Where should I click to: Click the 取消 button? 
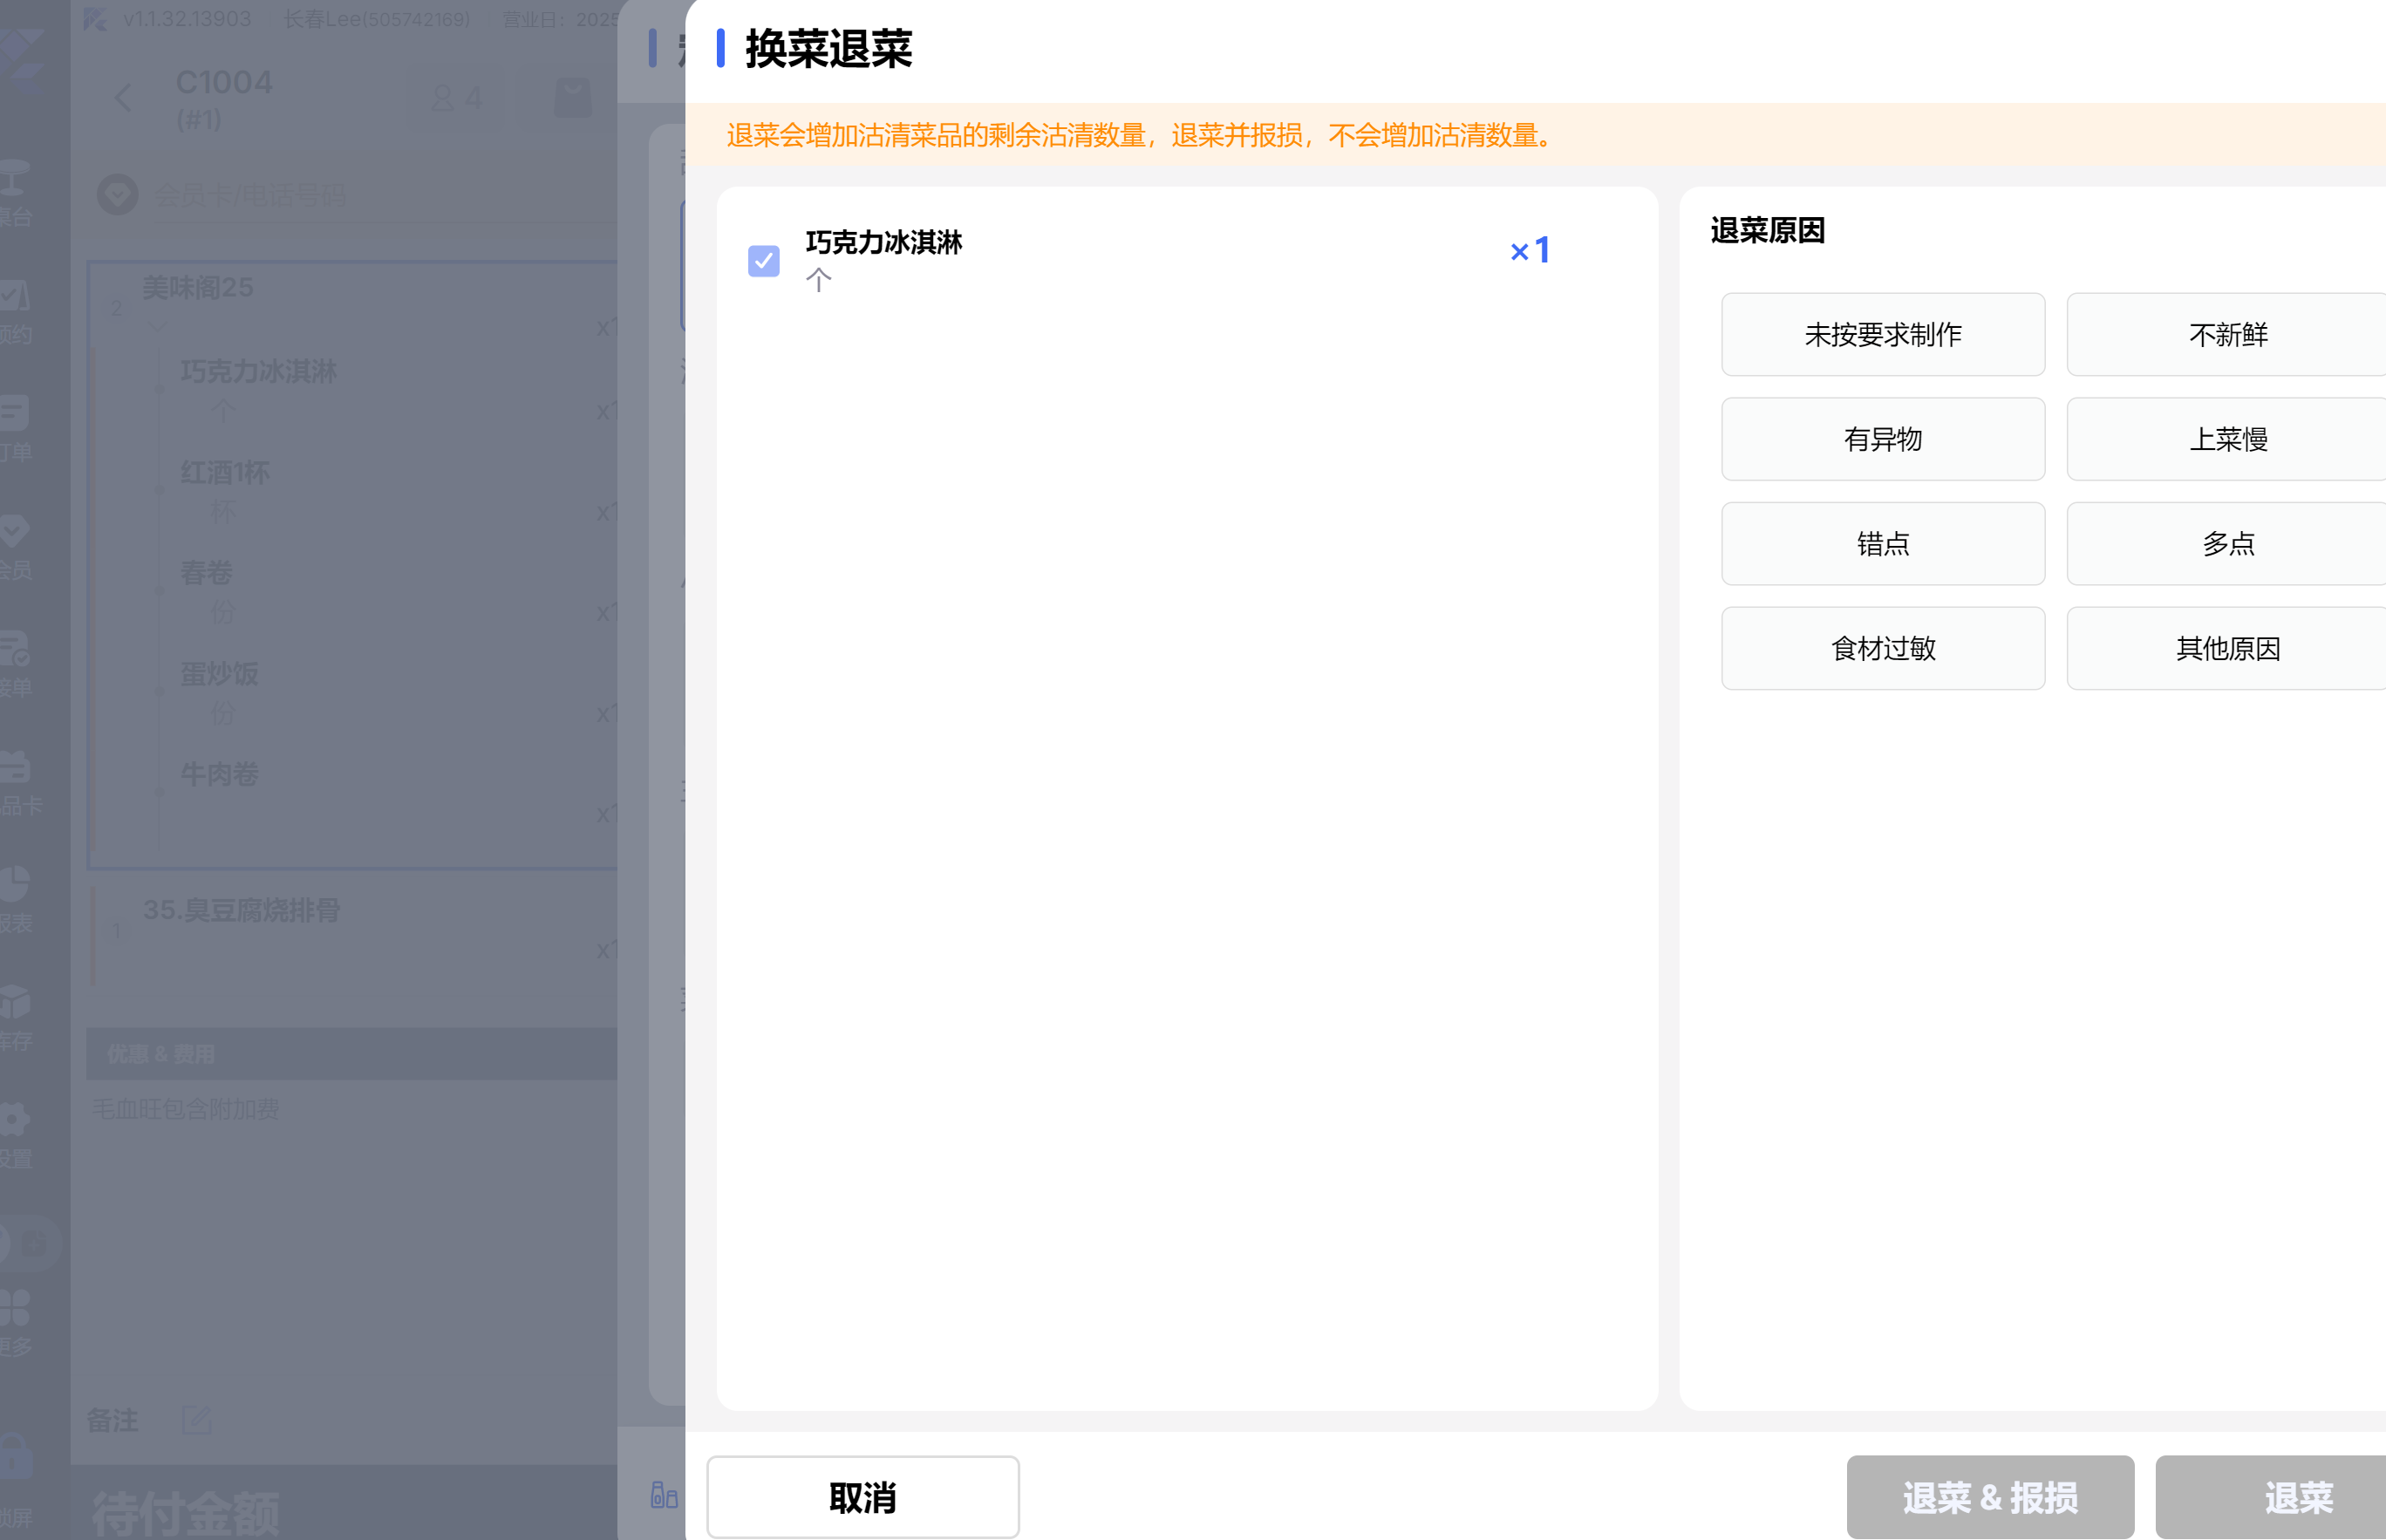tap(862, 1496)
